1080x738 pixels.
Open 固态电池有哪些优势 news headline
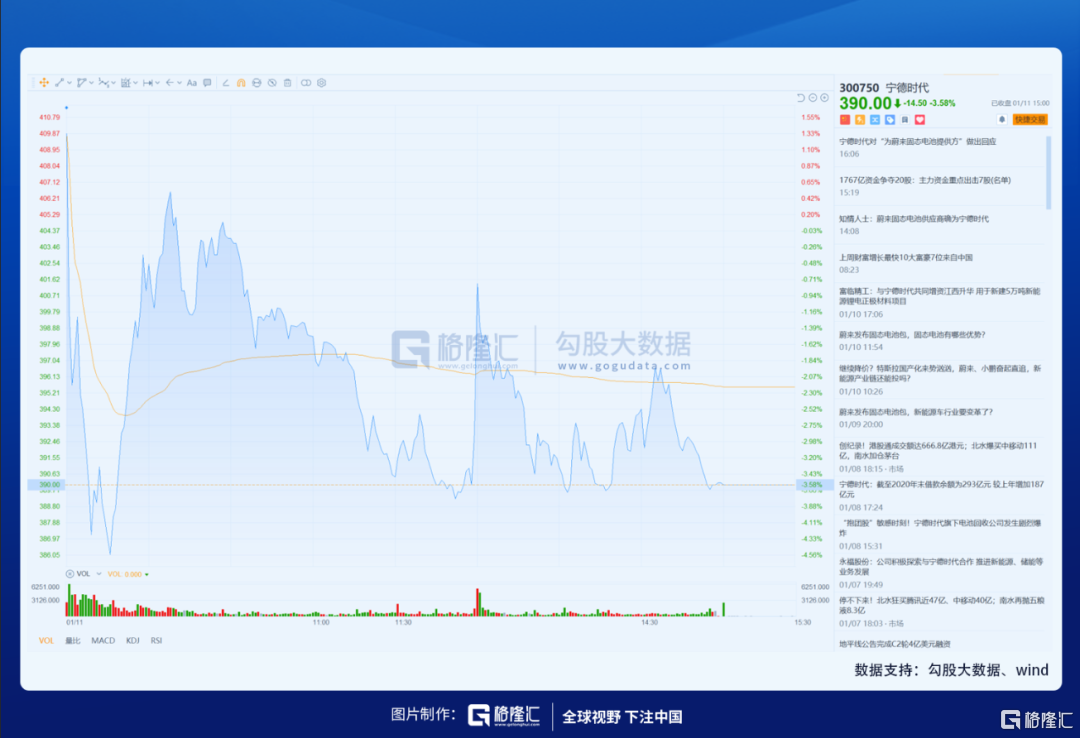click(x=913, y=335)
